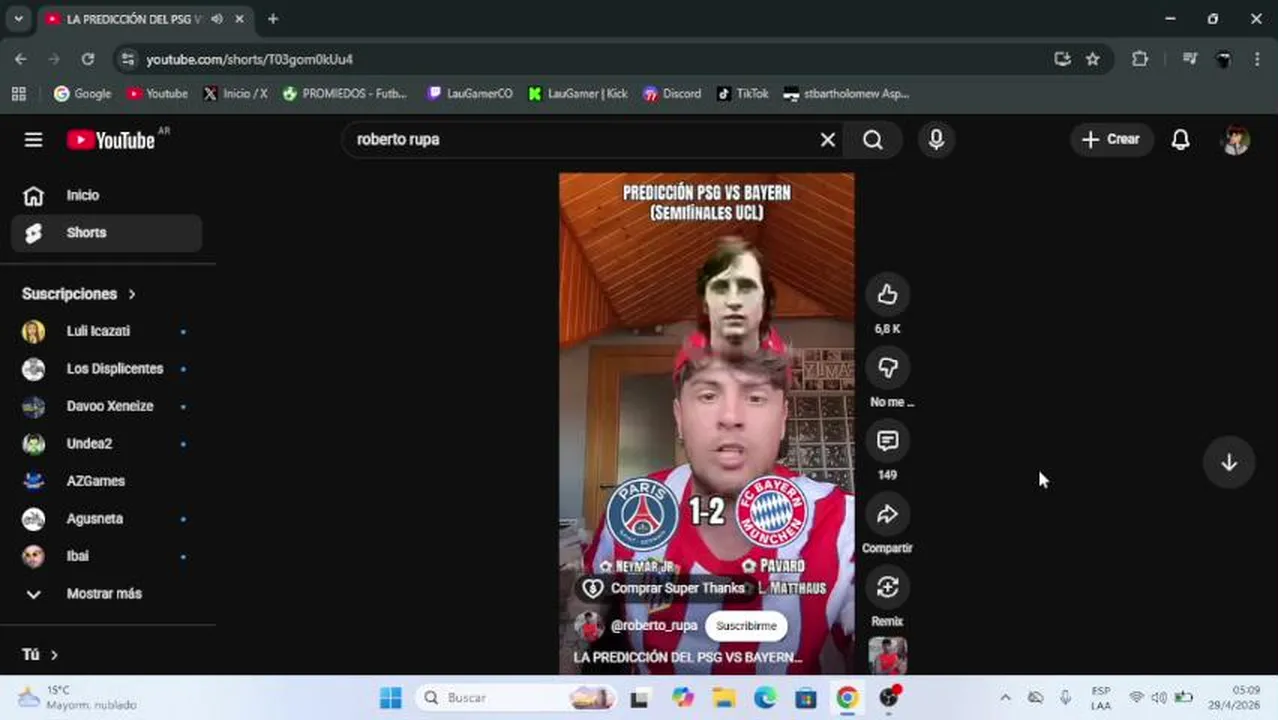Go to the next short arrow
The image size is (1278, 720).
1229,463
